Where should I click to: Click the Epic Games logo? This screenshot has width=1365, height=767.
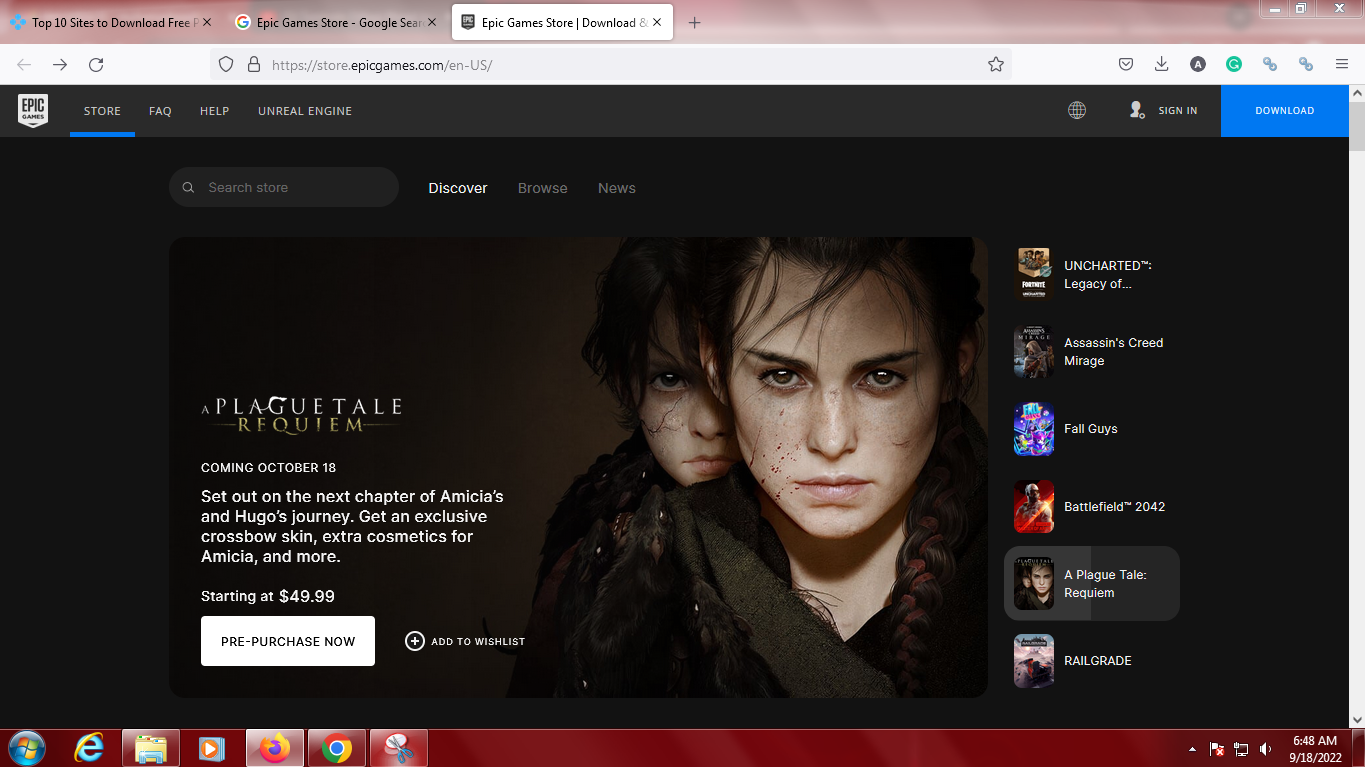pyautogui.click(x=33, y=110)
